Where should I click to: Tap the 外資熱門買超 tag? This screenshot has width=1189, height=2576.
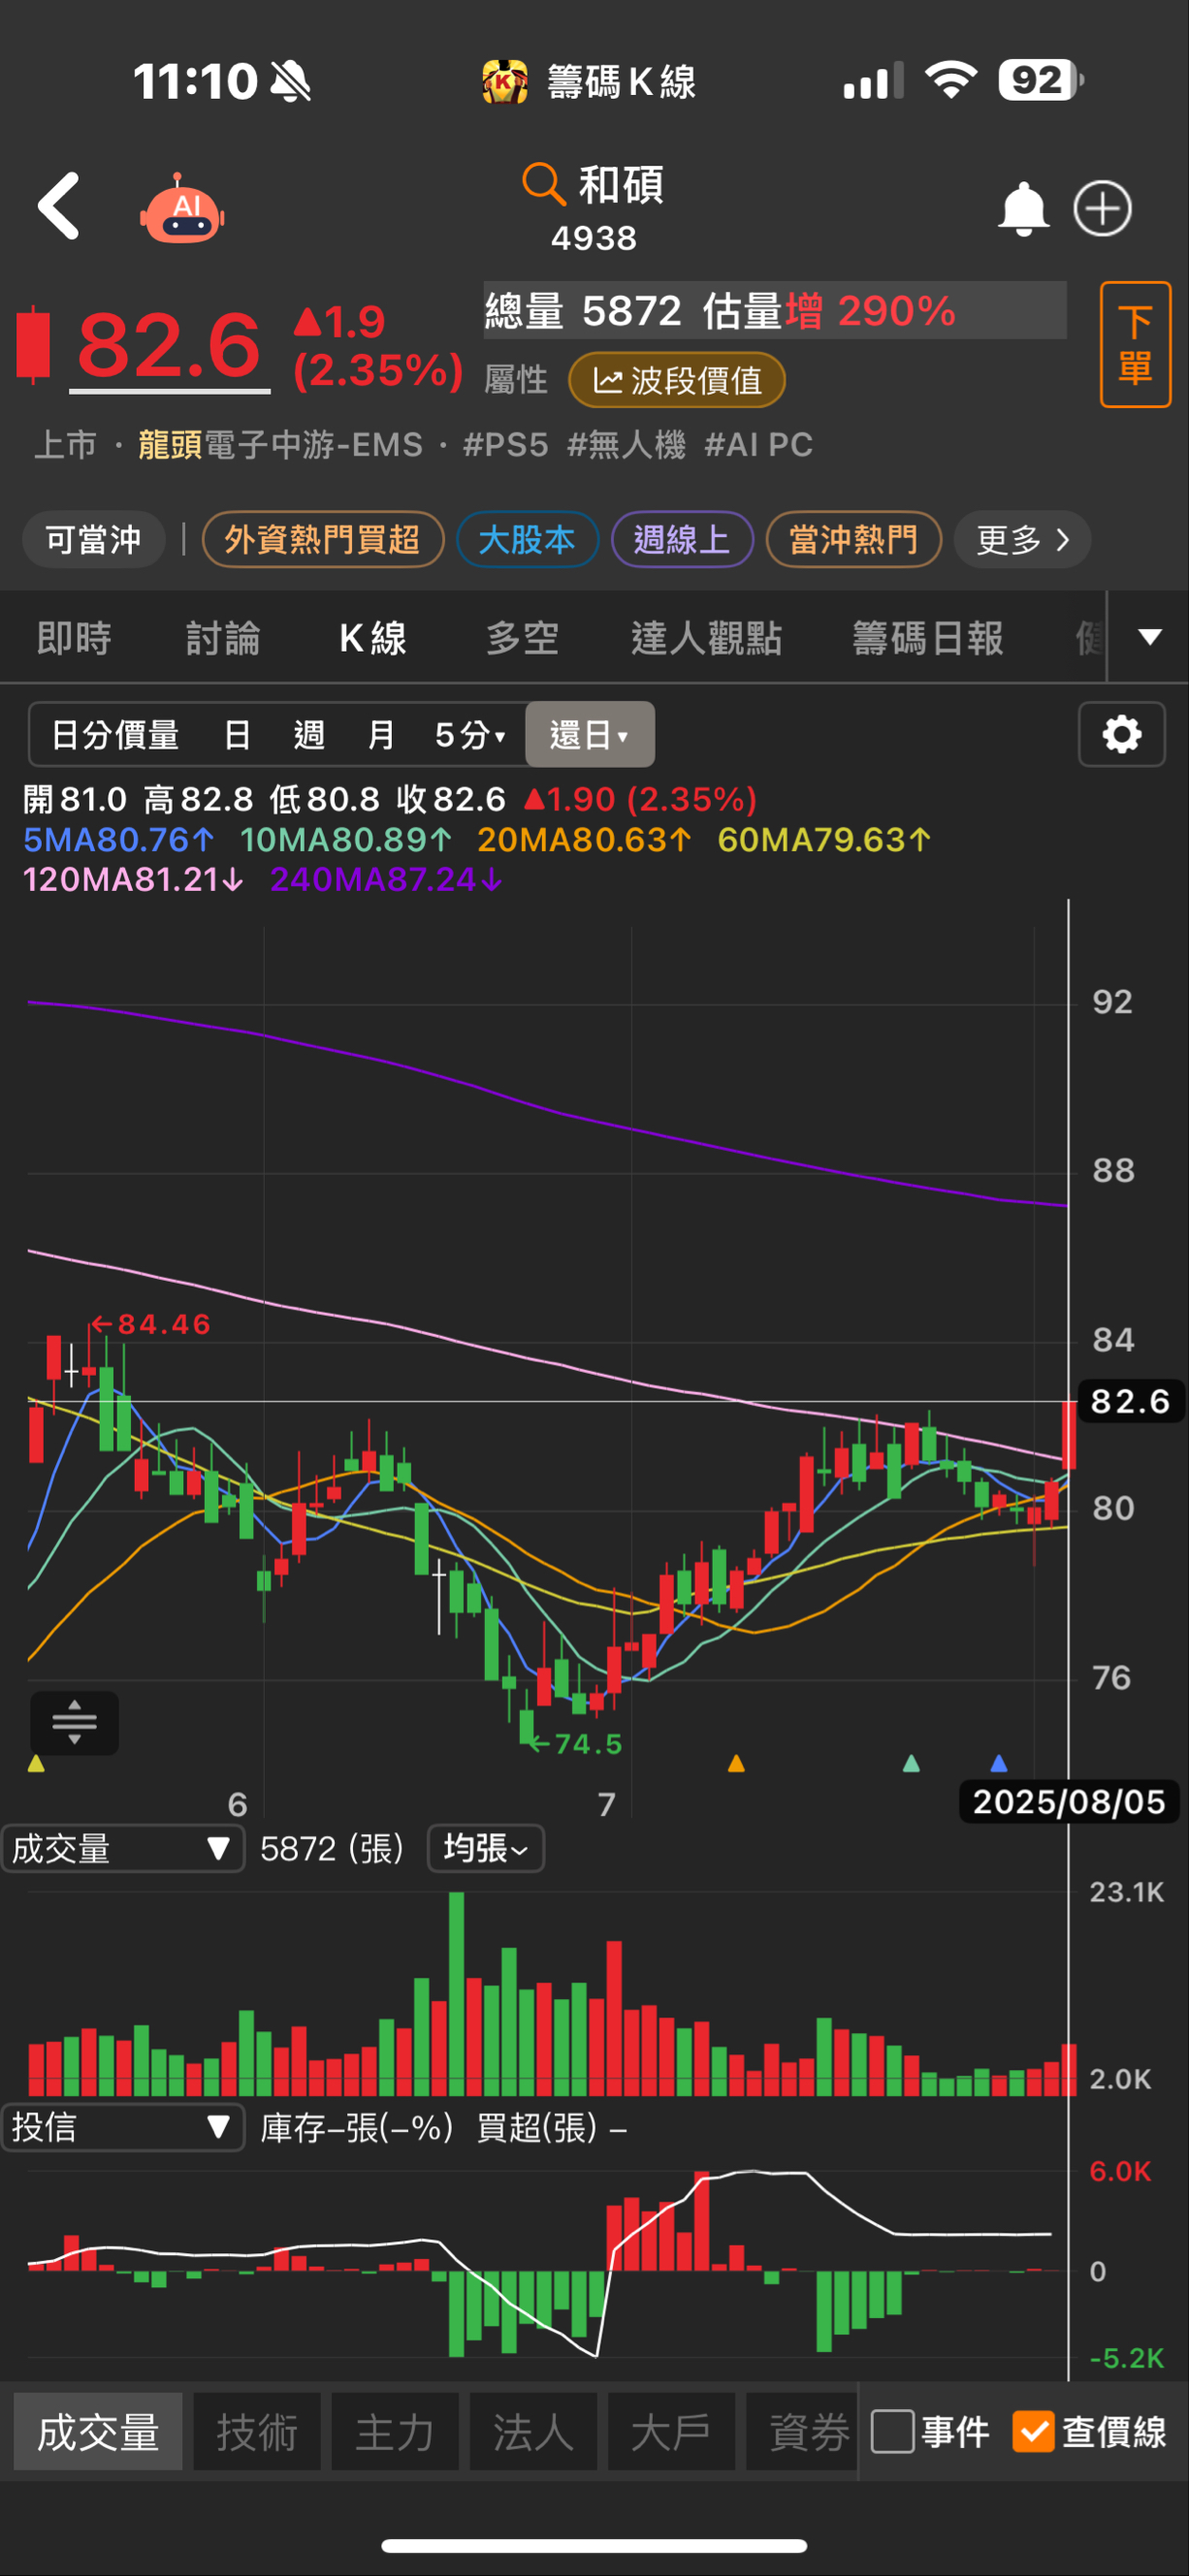tap(323, 540)
